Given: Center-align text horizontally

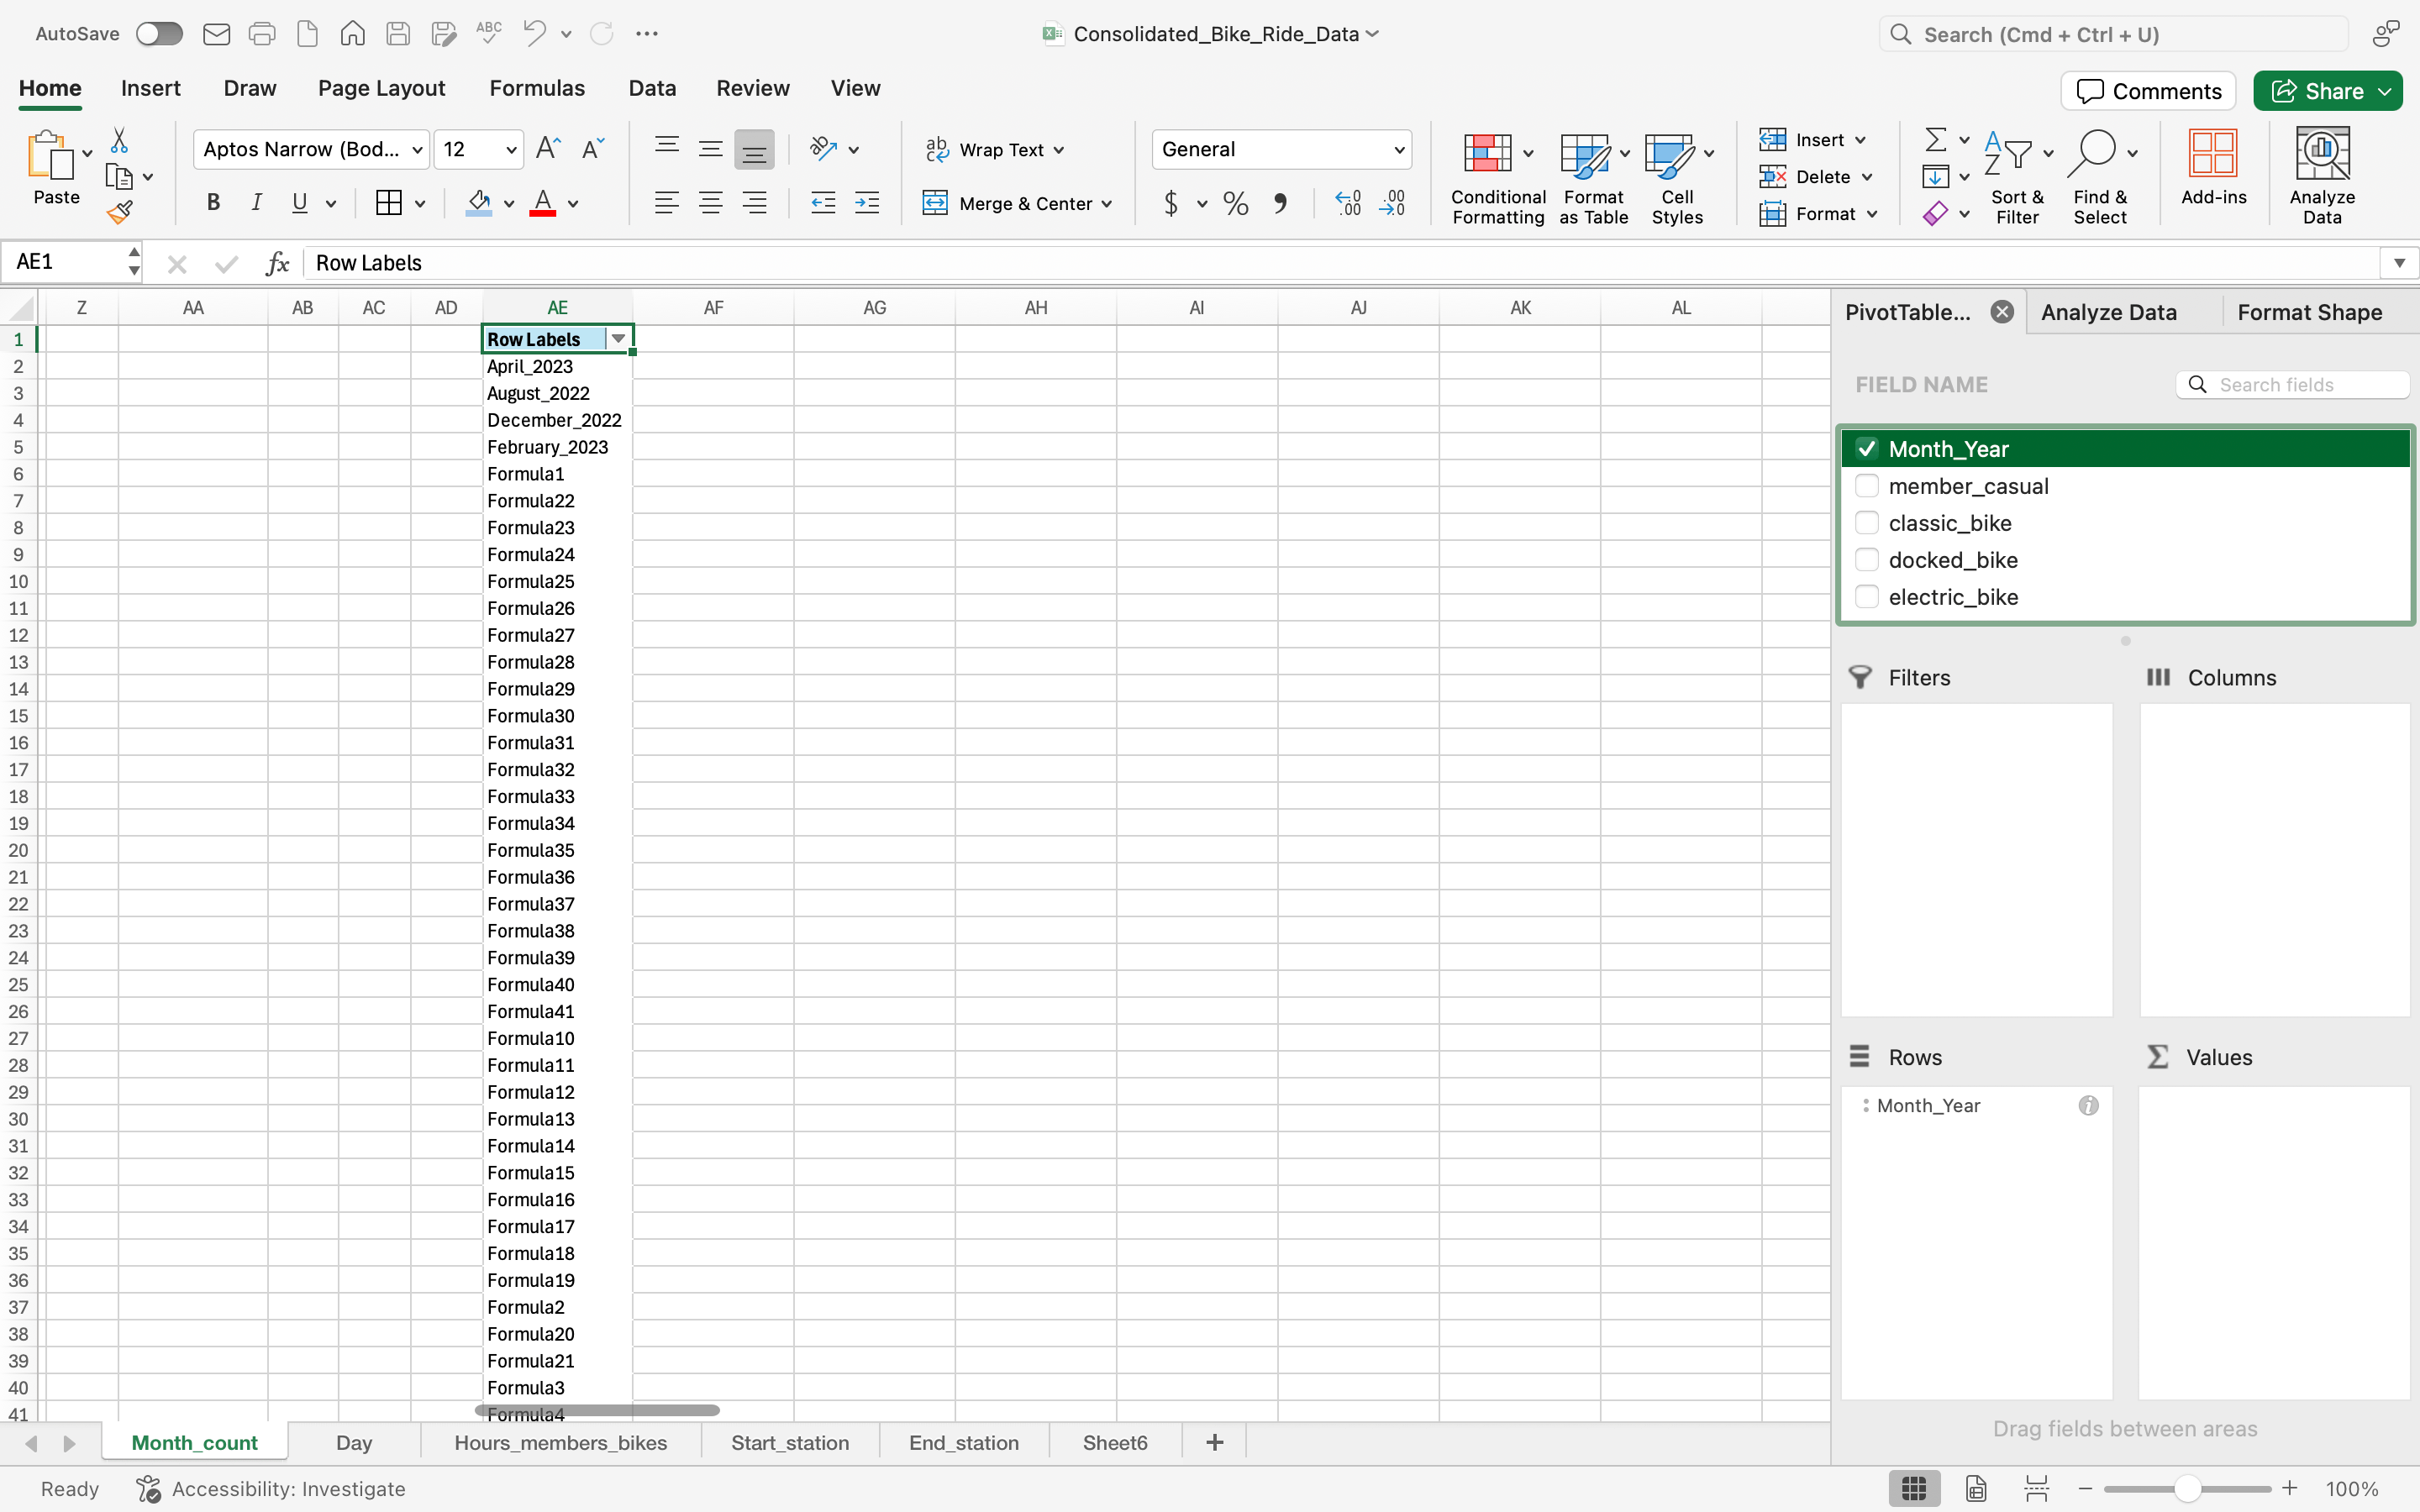Looking at the screenshot, I should (x=710, y=203).
